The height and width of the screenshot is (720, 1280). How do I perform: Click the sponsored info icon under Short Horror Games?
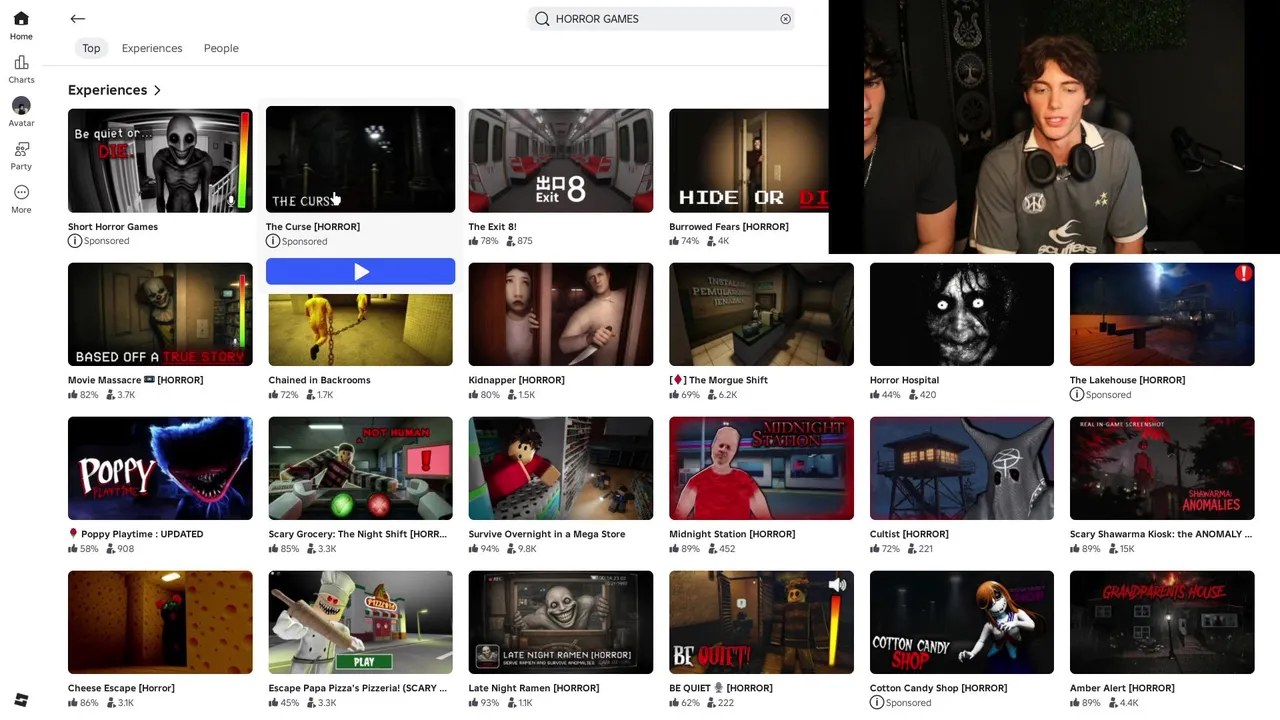pyautogui.click(x=74, y=241)
